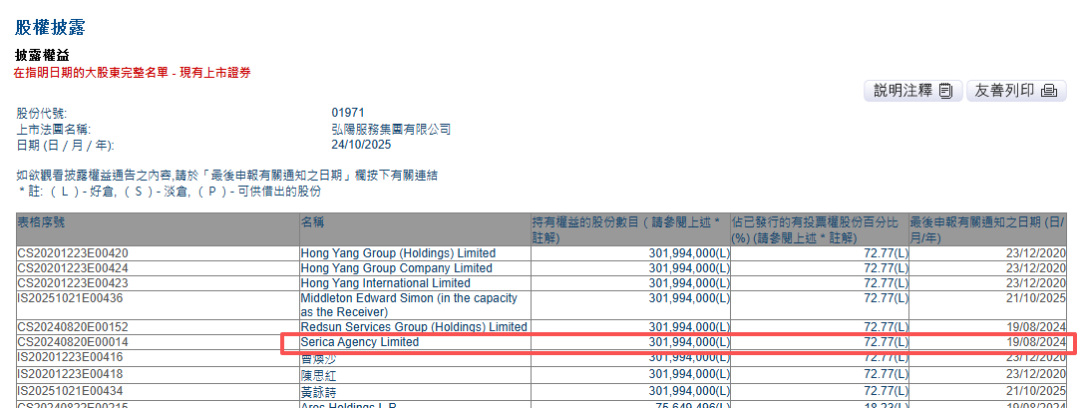This screenshot has height=408, width=1080.
Task: Open the 說明注釋 explanatory notes button
Action: coord(913,90)
